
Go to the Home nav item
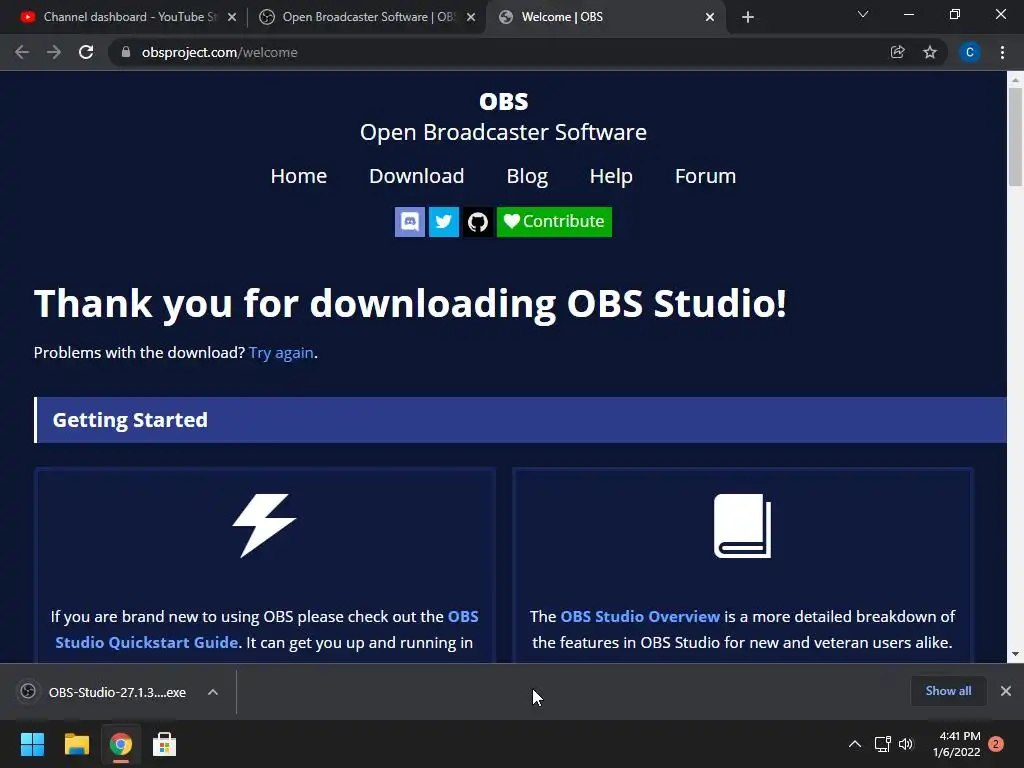coord(298,176)
